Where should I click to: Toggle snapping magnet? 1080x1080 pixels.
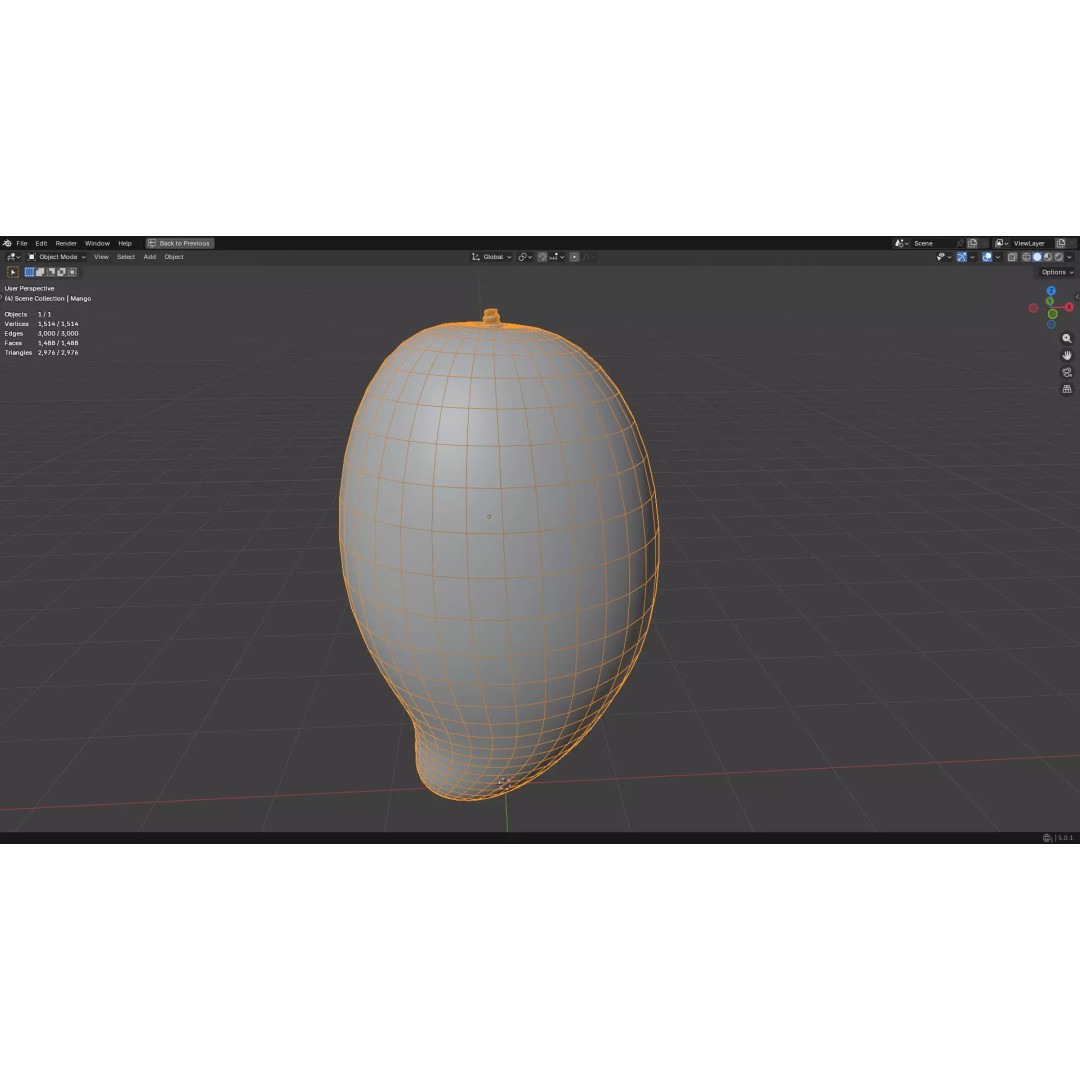coord(542,257)
